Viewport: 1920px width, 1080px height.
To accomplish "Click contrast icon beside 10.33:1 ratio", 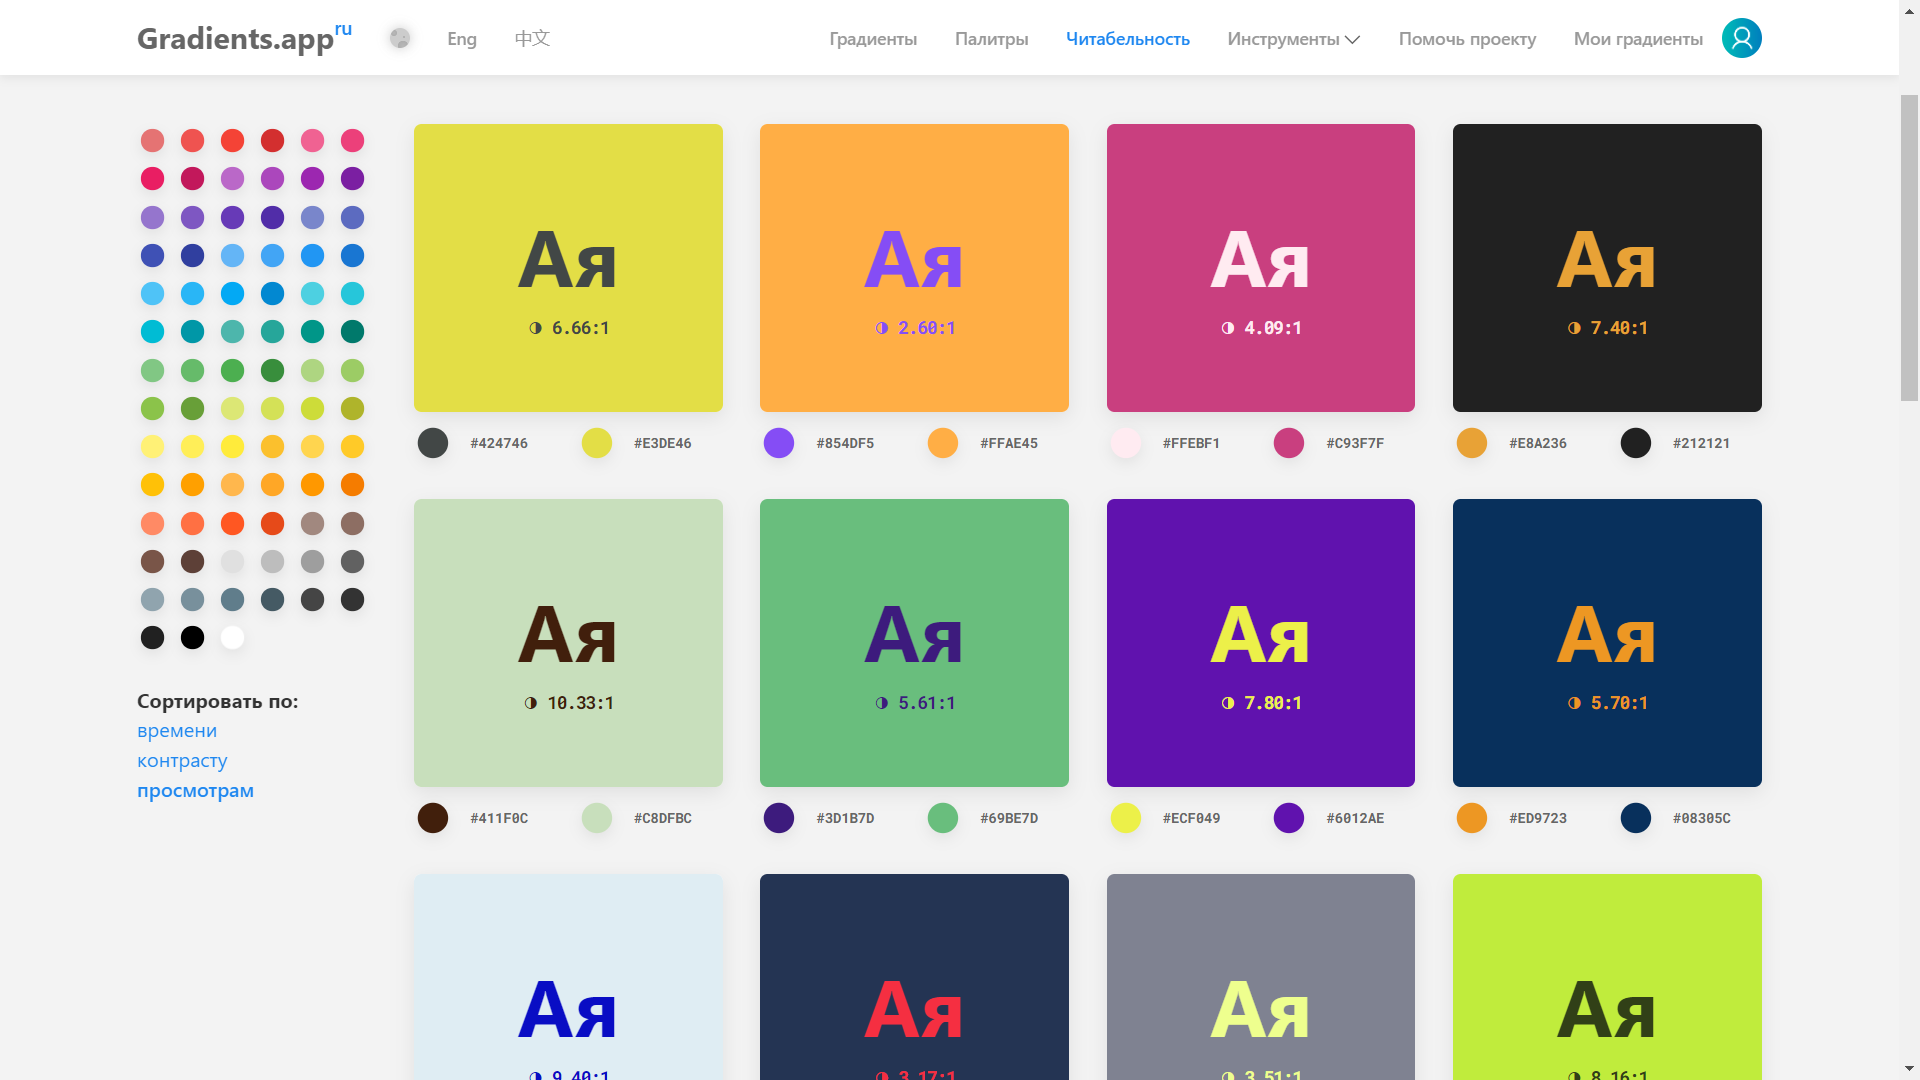I will coord(531,703).
